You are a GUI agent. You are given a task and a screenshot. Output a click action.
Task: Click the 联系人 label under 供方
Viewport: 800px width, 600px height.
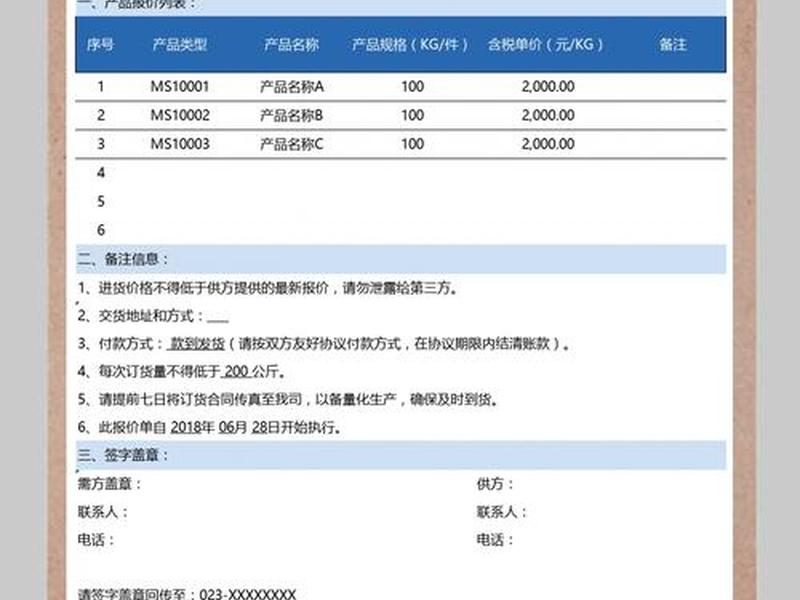[x=502, y=512]
